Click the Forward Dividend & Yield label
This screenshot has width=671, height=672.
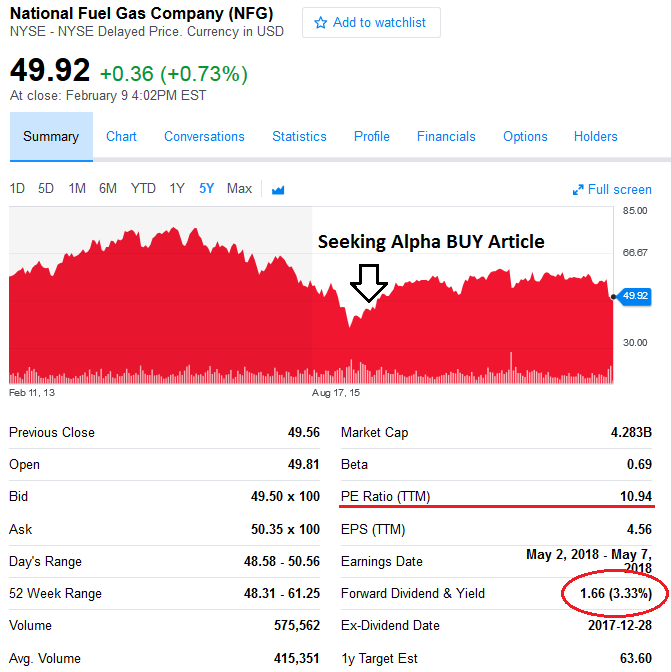click(x=413, y=594)
